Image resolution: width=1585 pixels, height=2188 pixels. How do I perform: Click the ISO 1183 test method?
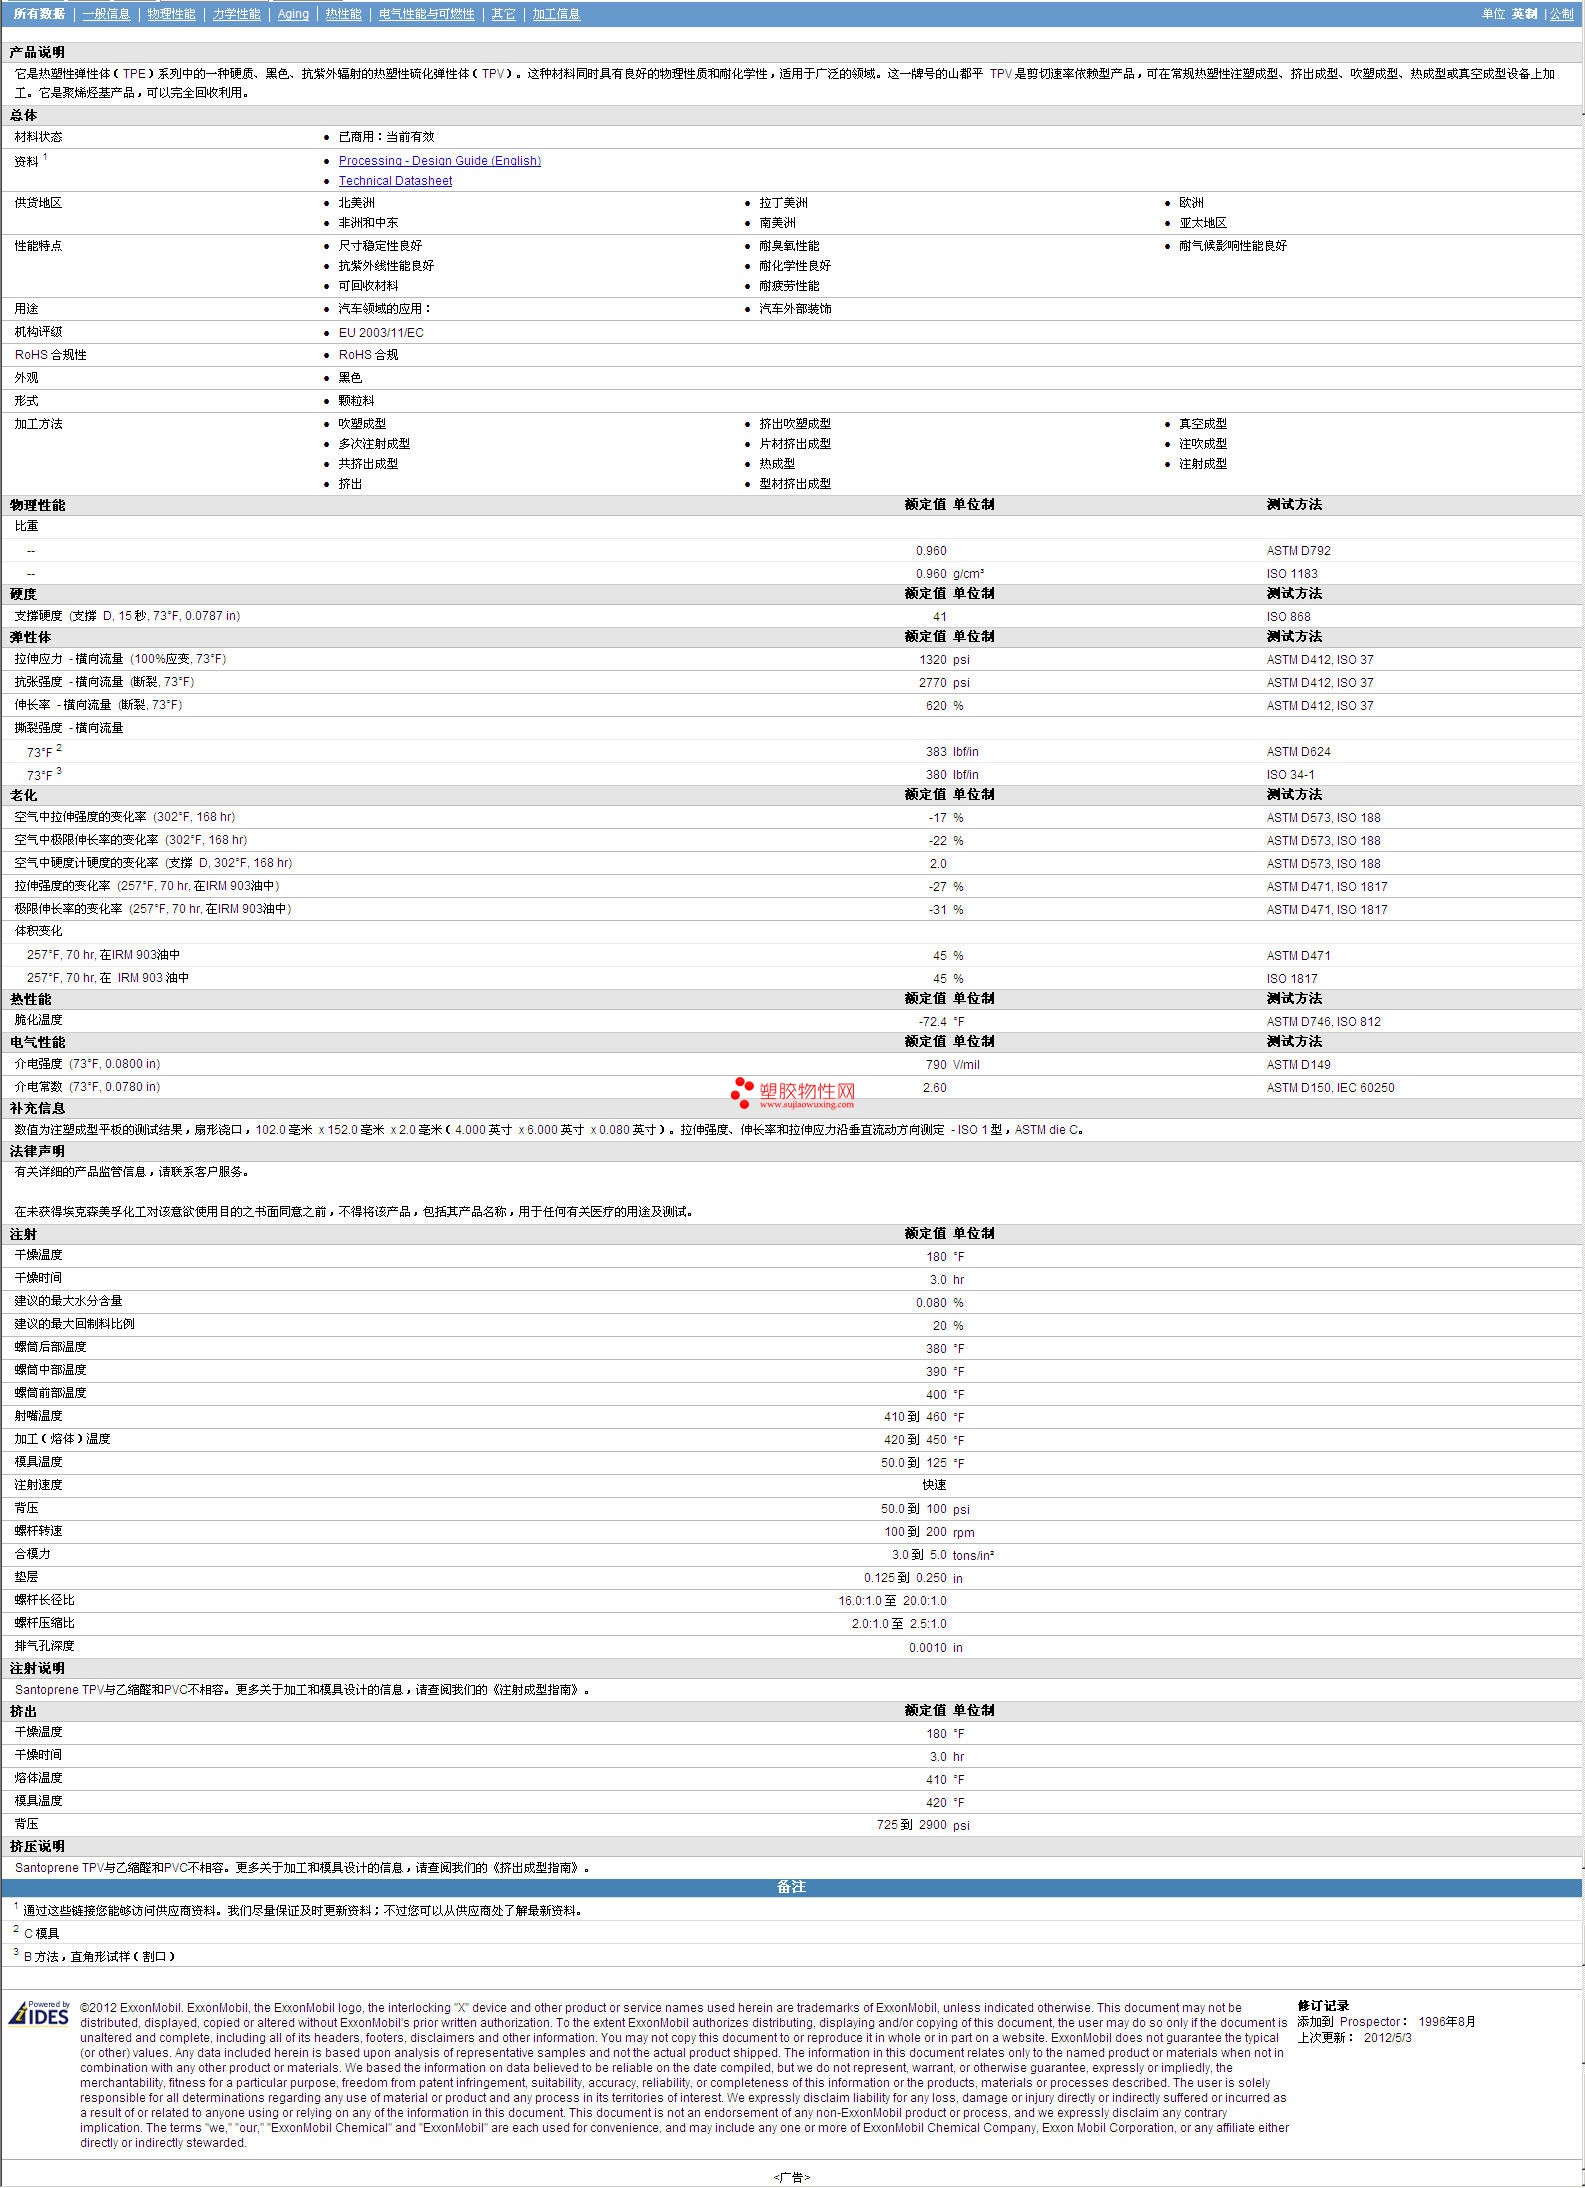click(1292, 574)
